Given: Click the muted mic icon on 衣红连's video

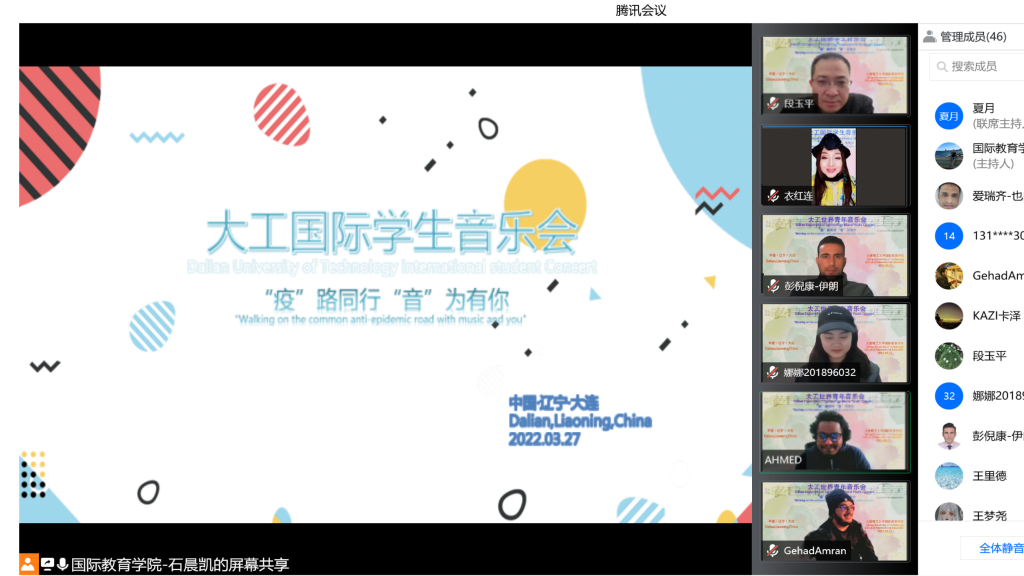Looking at the screenshot, I should click(772, 196).
